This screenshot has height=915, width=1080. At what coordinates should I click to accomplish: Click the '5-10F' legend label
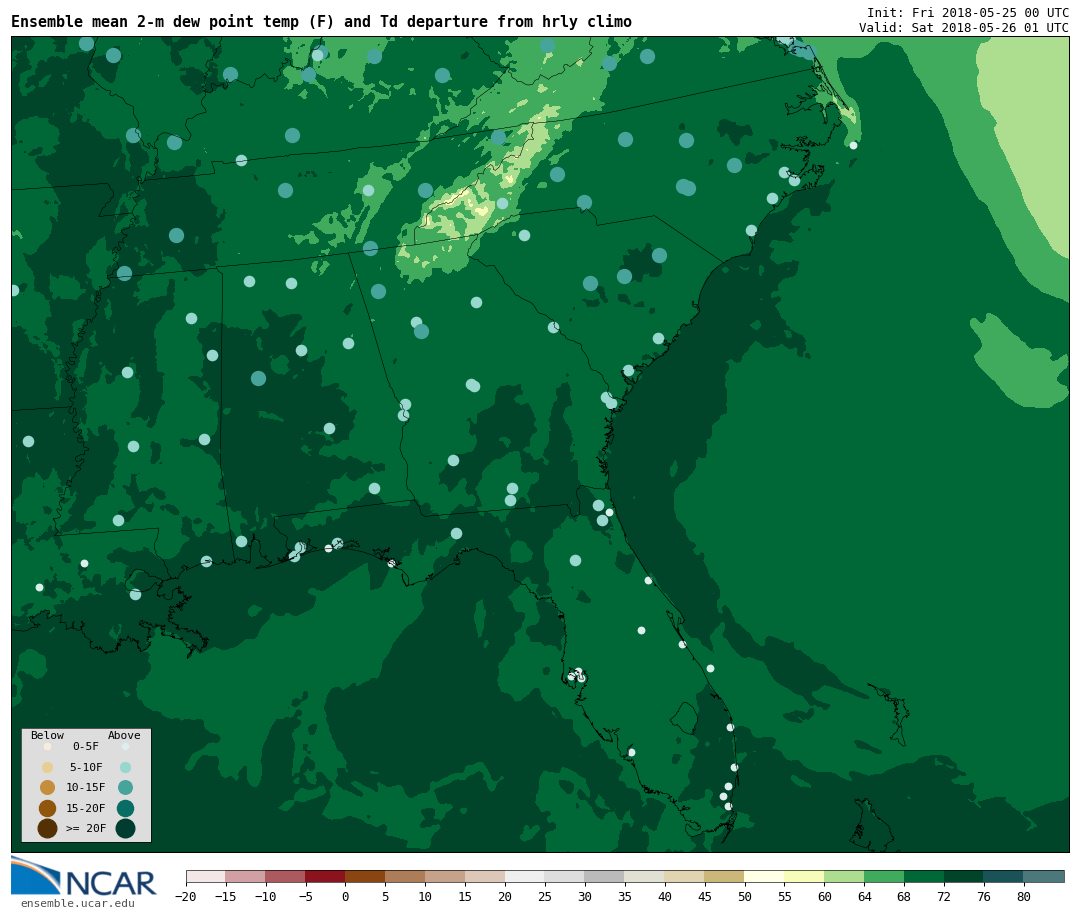[86, 767]
